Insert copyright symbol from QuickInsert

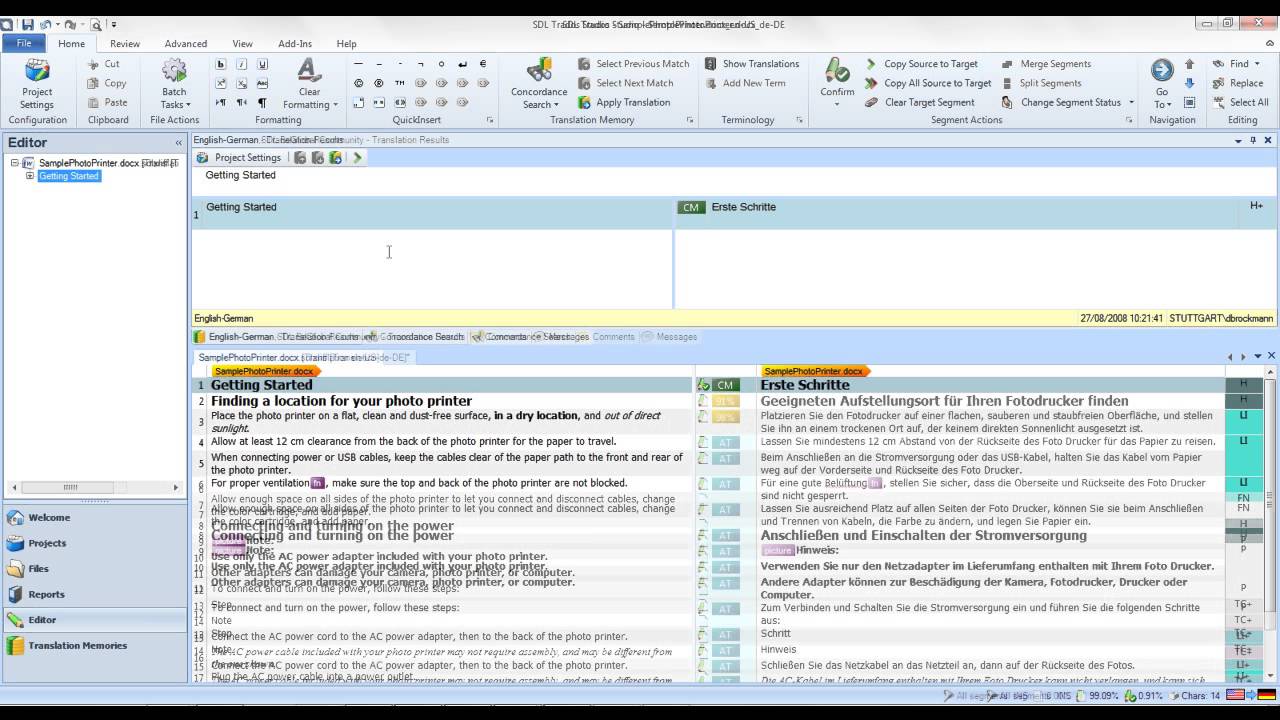tap(358, 83)
